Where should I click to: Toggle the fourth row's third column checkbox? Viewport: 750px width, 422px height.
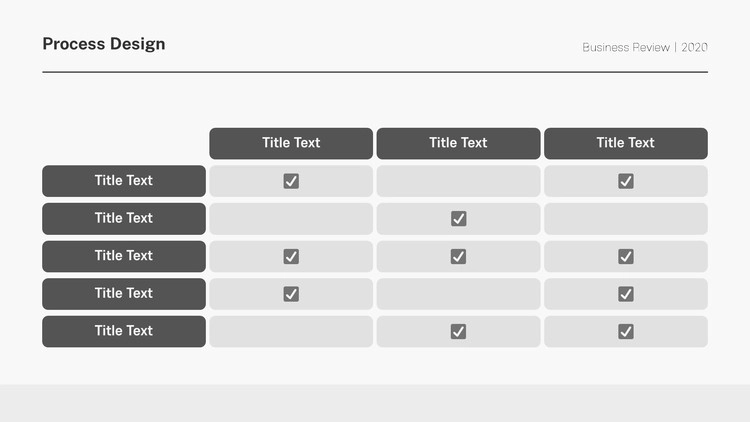(x=626, y=294)
